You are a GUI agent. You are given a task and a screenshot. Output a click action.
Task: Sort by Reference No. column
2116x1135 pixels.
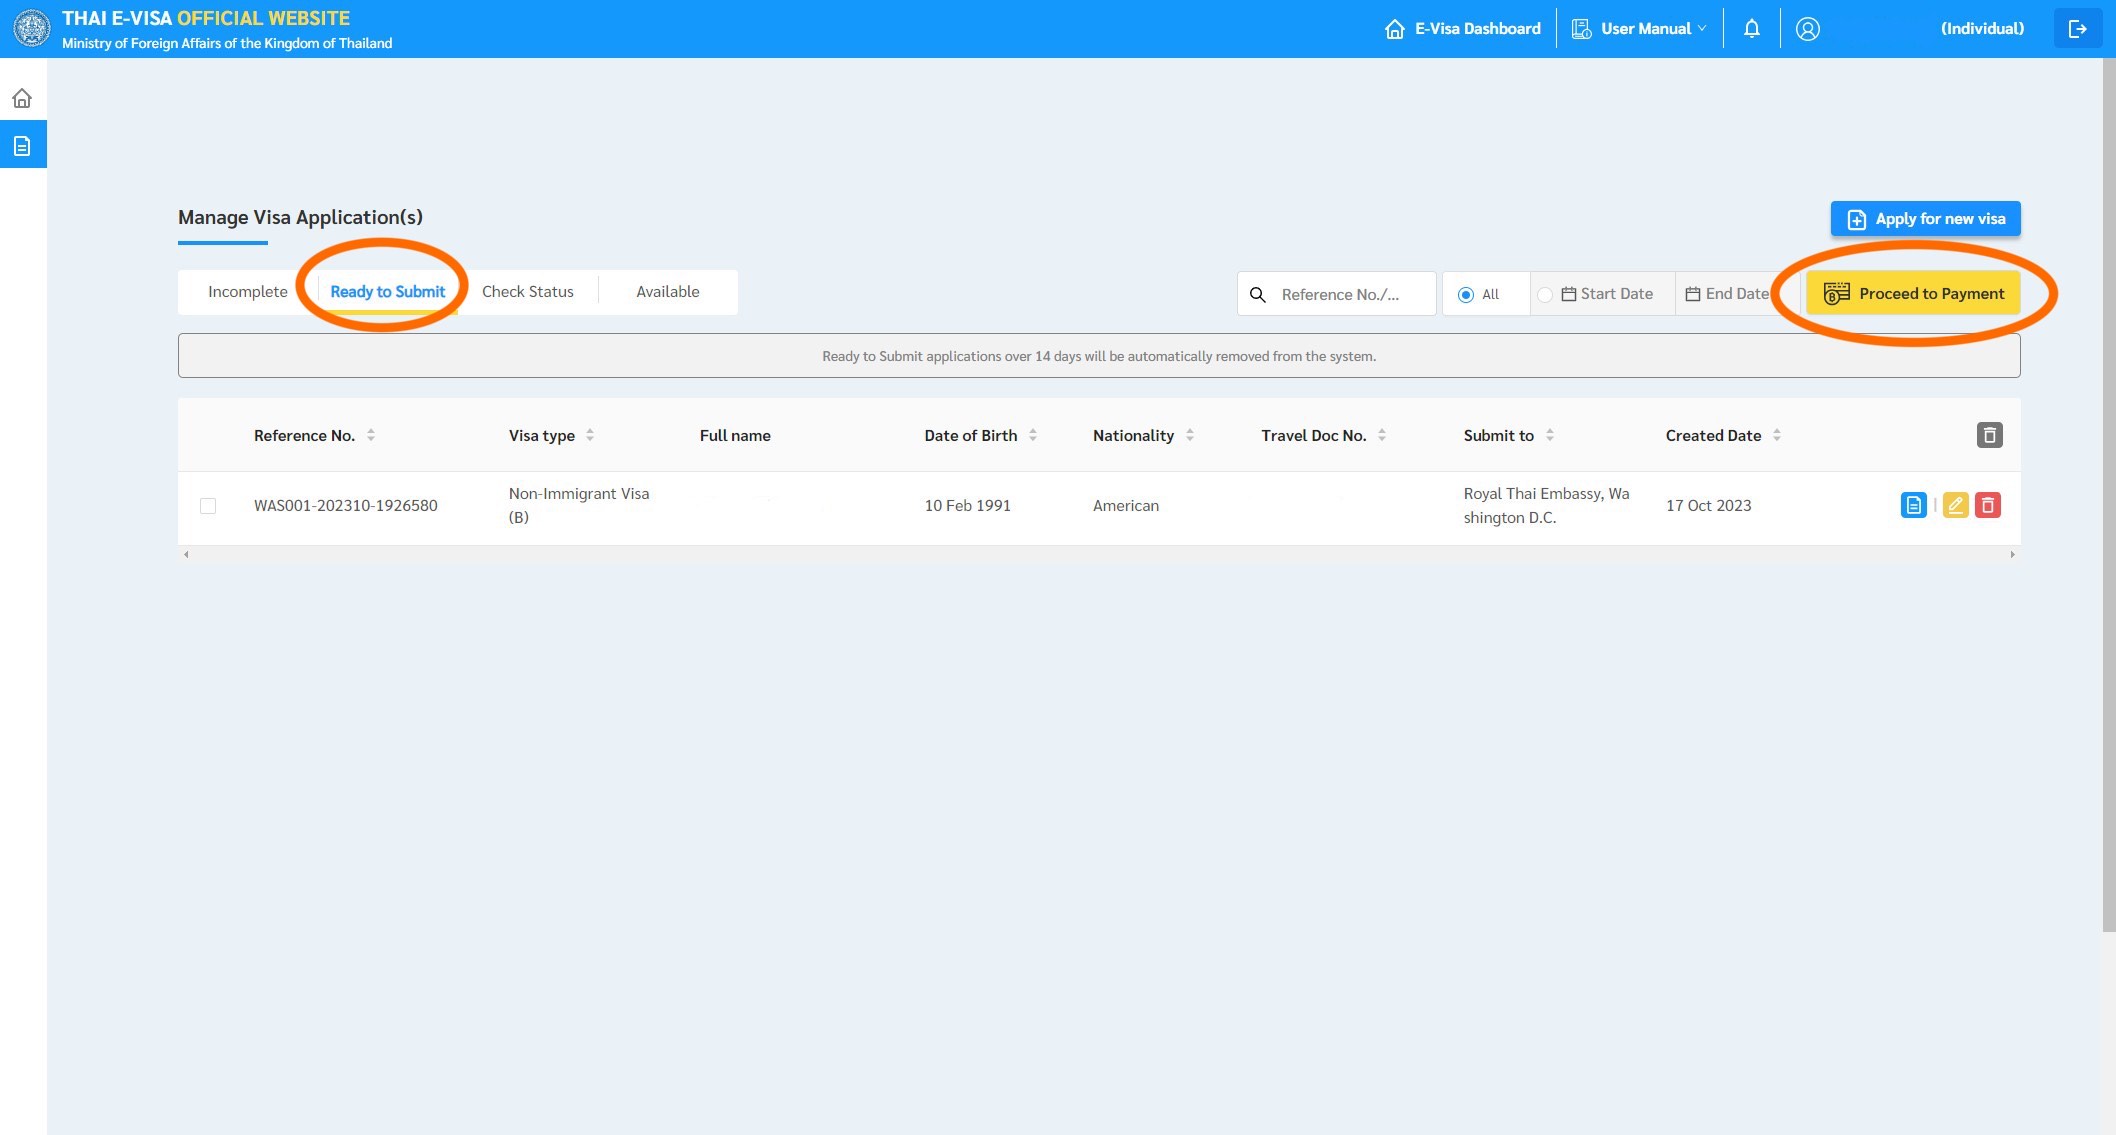click(x=369, y=434)
